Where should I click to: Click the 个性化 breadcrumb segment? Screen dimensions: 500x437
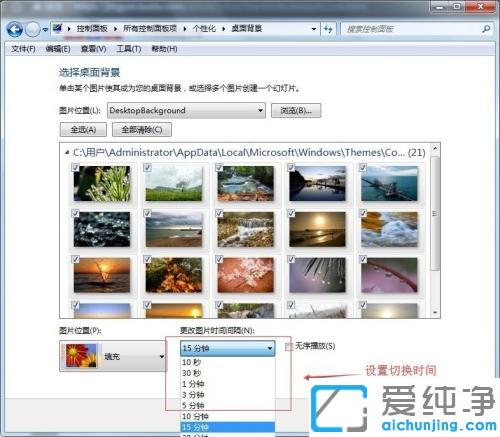tap(204, 29)
